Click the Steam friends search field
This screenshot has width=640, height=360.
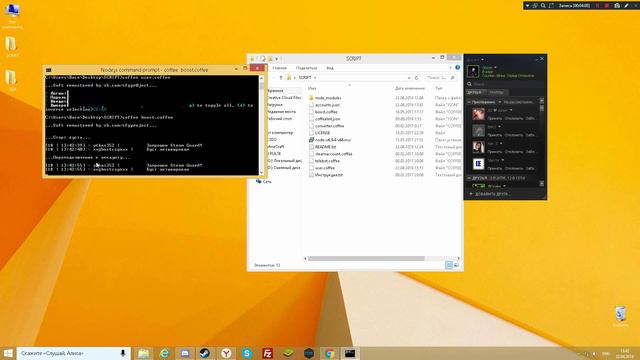click(x=506, y=84)
